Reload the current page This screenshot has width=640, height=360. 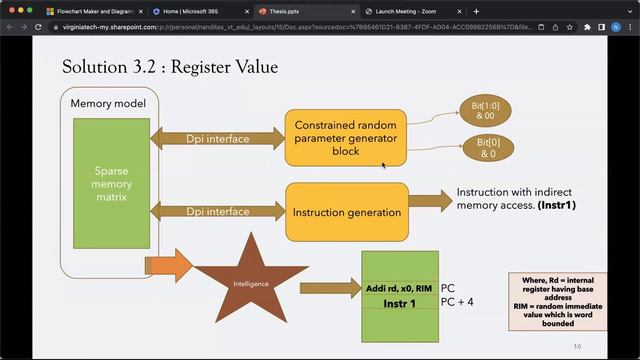click(38, 27)
